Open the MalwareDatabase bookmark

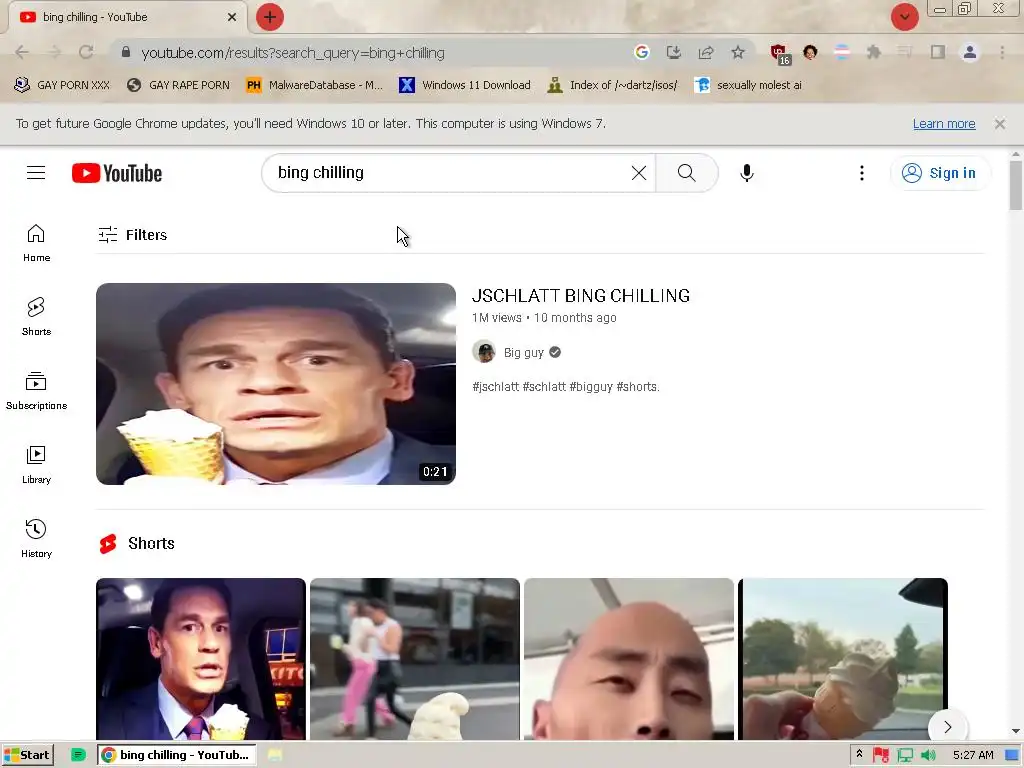click(314, 85)
